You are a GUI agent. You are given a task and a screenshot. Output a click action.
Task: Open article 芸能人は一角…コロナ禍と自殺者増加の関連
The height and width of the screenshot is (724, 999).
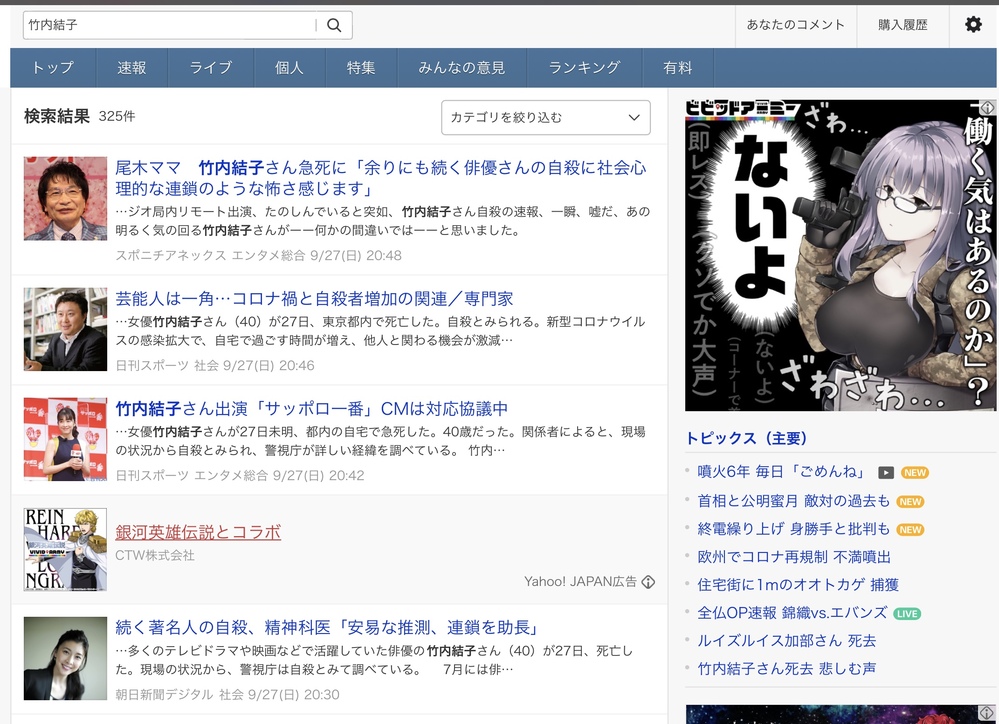tap(314, 299)
